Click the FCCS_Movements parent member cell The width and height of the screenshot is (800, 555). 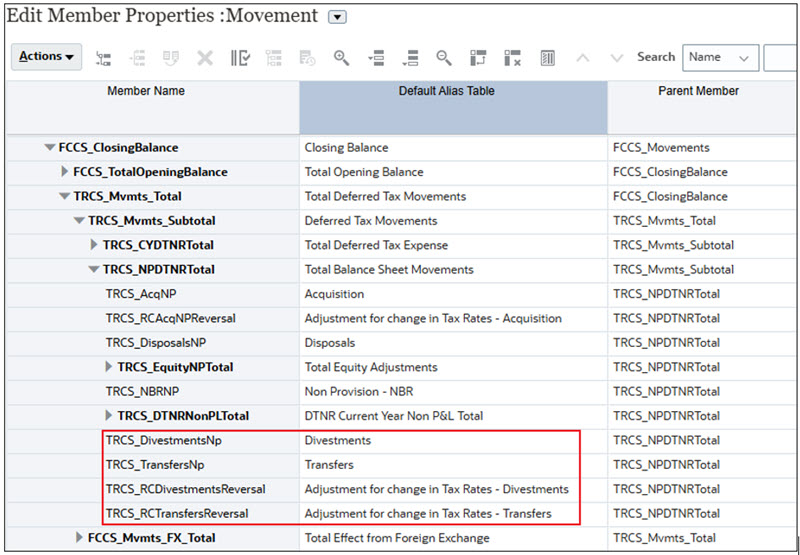pos(704,148)
